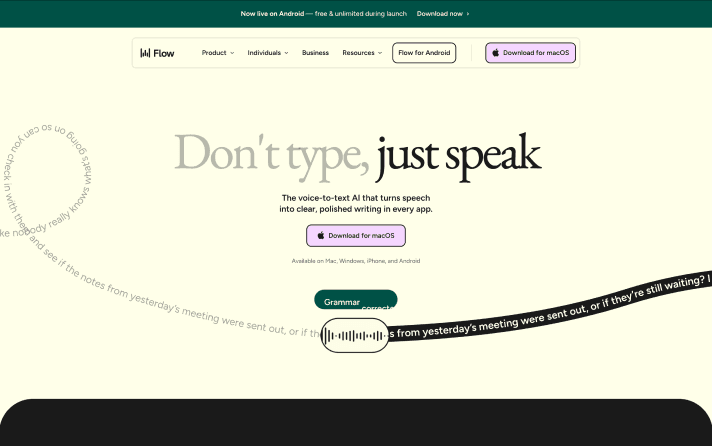Click the Flow logo in the navigation bar
This screenshot has height=446, width=712.
[x=157, y=53]
